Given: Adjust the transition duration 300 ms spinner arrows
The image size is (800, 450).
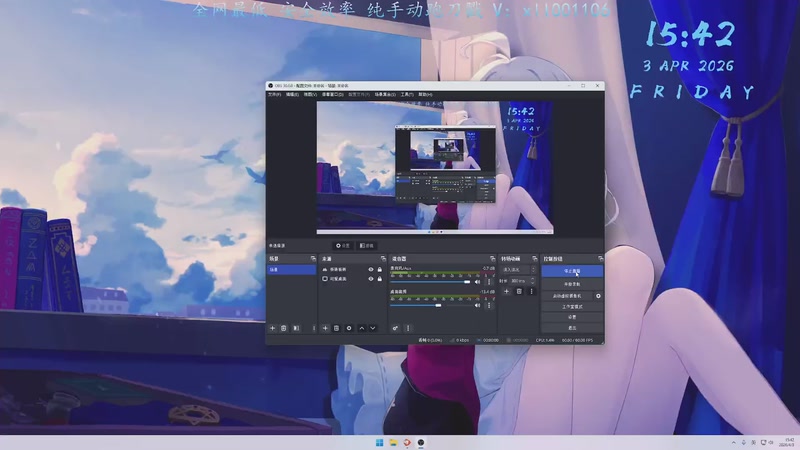Looking at the screenshot, I should pos(533,281).
